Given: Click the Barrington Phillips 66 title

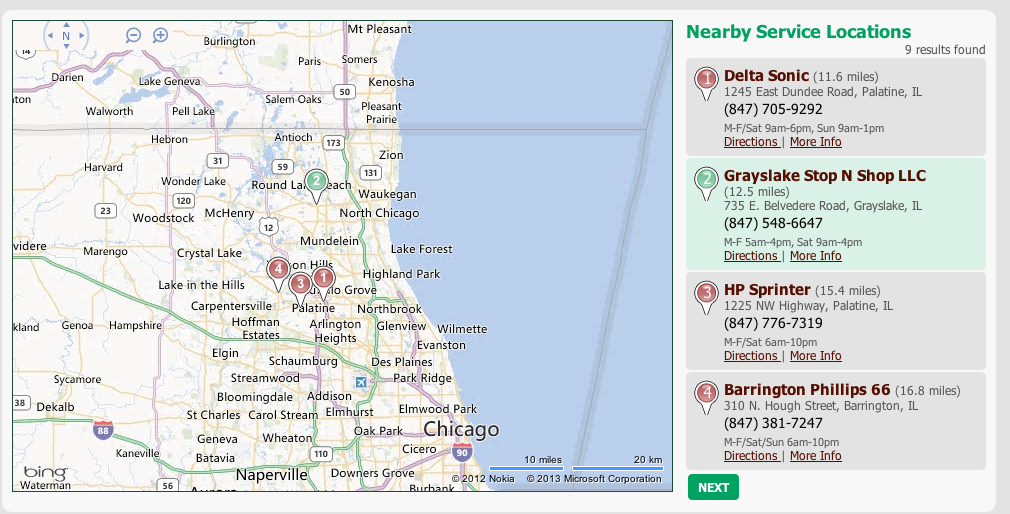Looking at the screenshot, I should (x=806, y=390).
